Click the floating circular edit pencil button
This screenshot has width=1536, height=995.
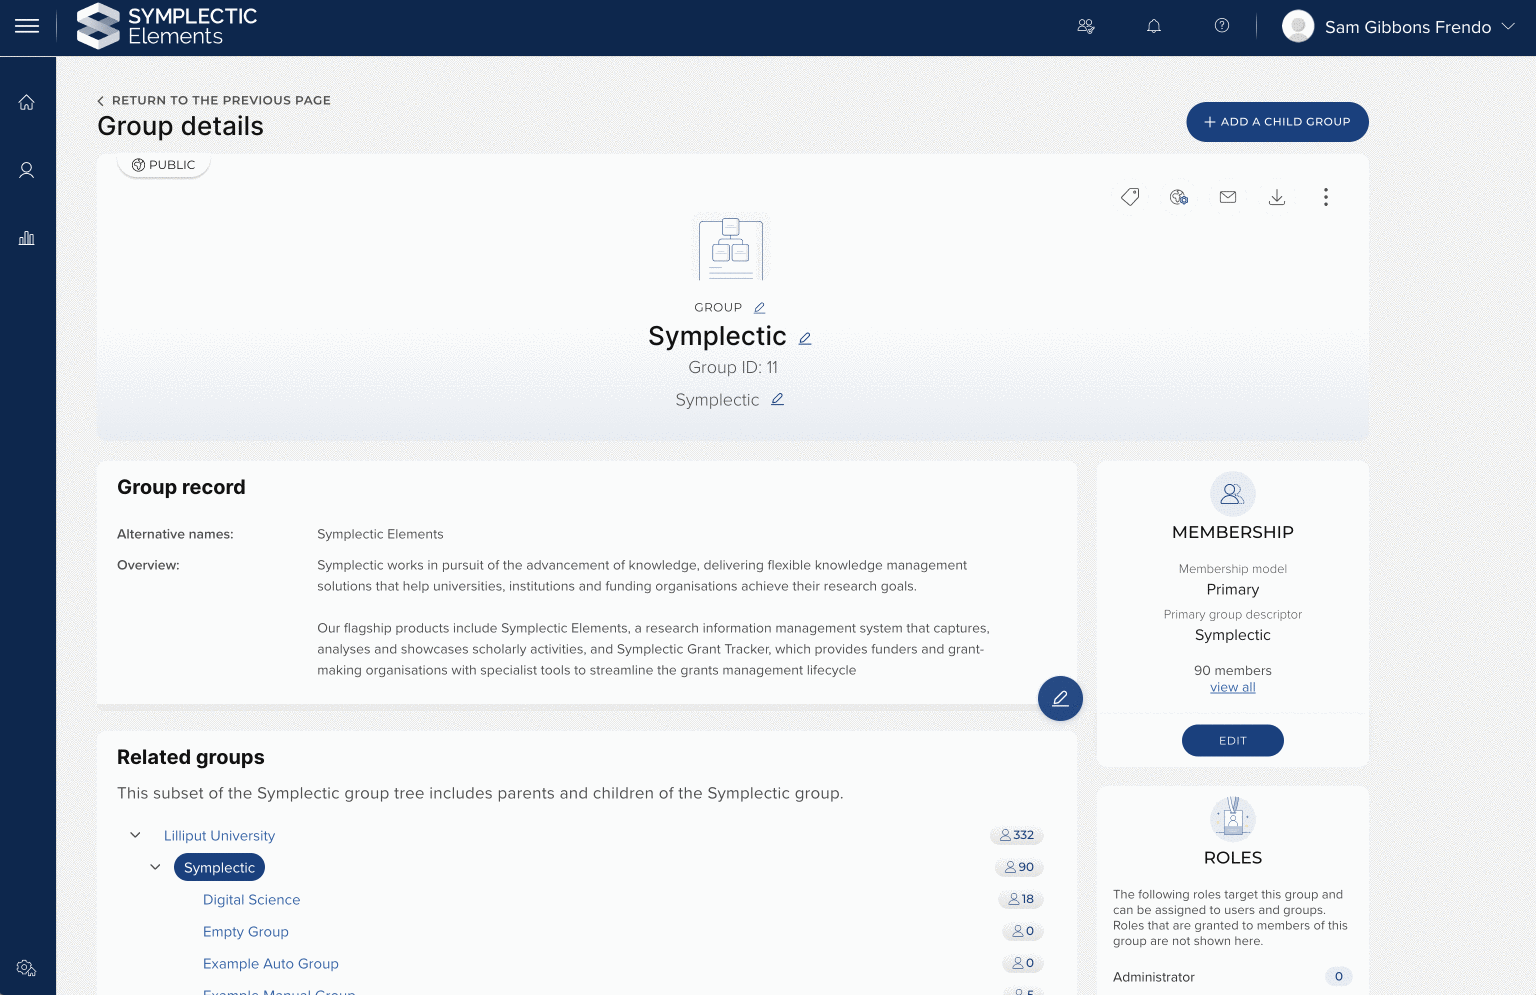1060,698
